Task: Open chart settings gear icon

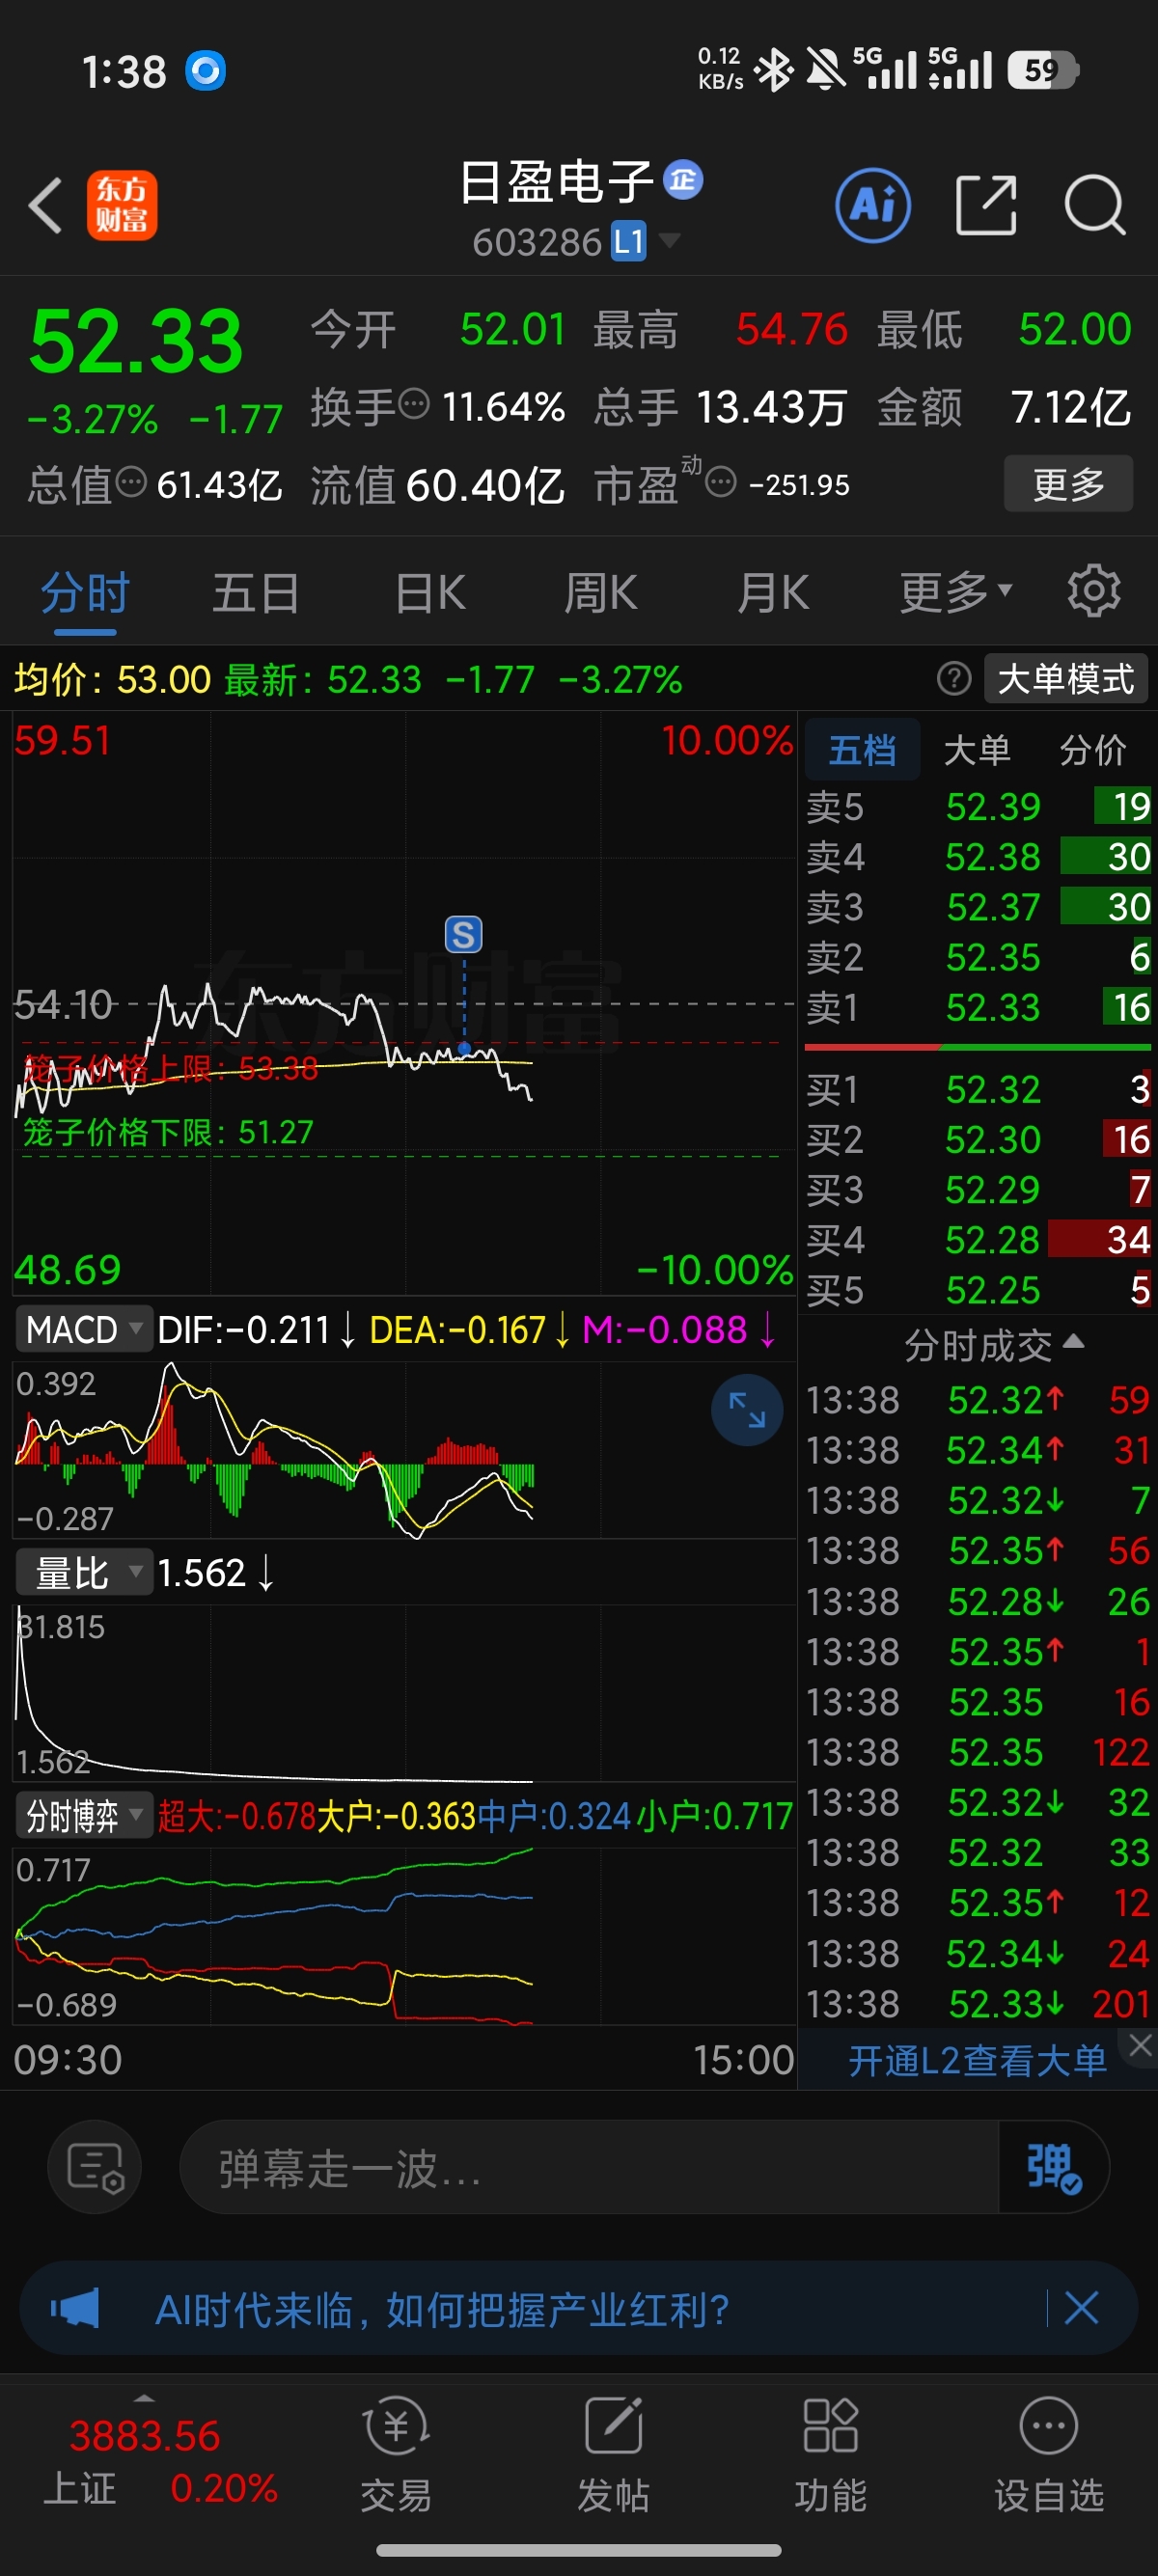Action: tap(1093, 592)
